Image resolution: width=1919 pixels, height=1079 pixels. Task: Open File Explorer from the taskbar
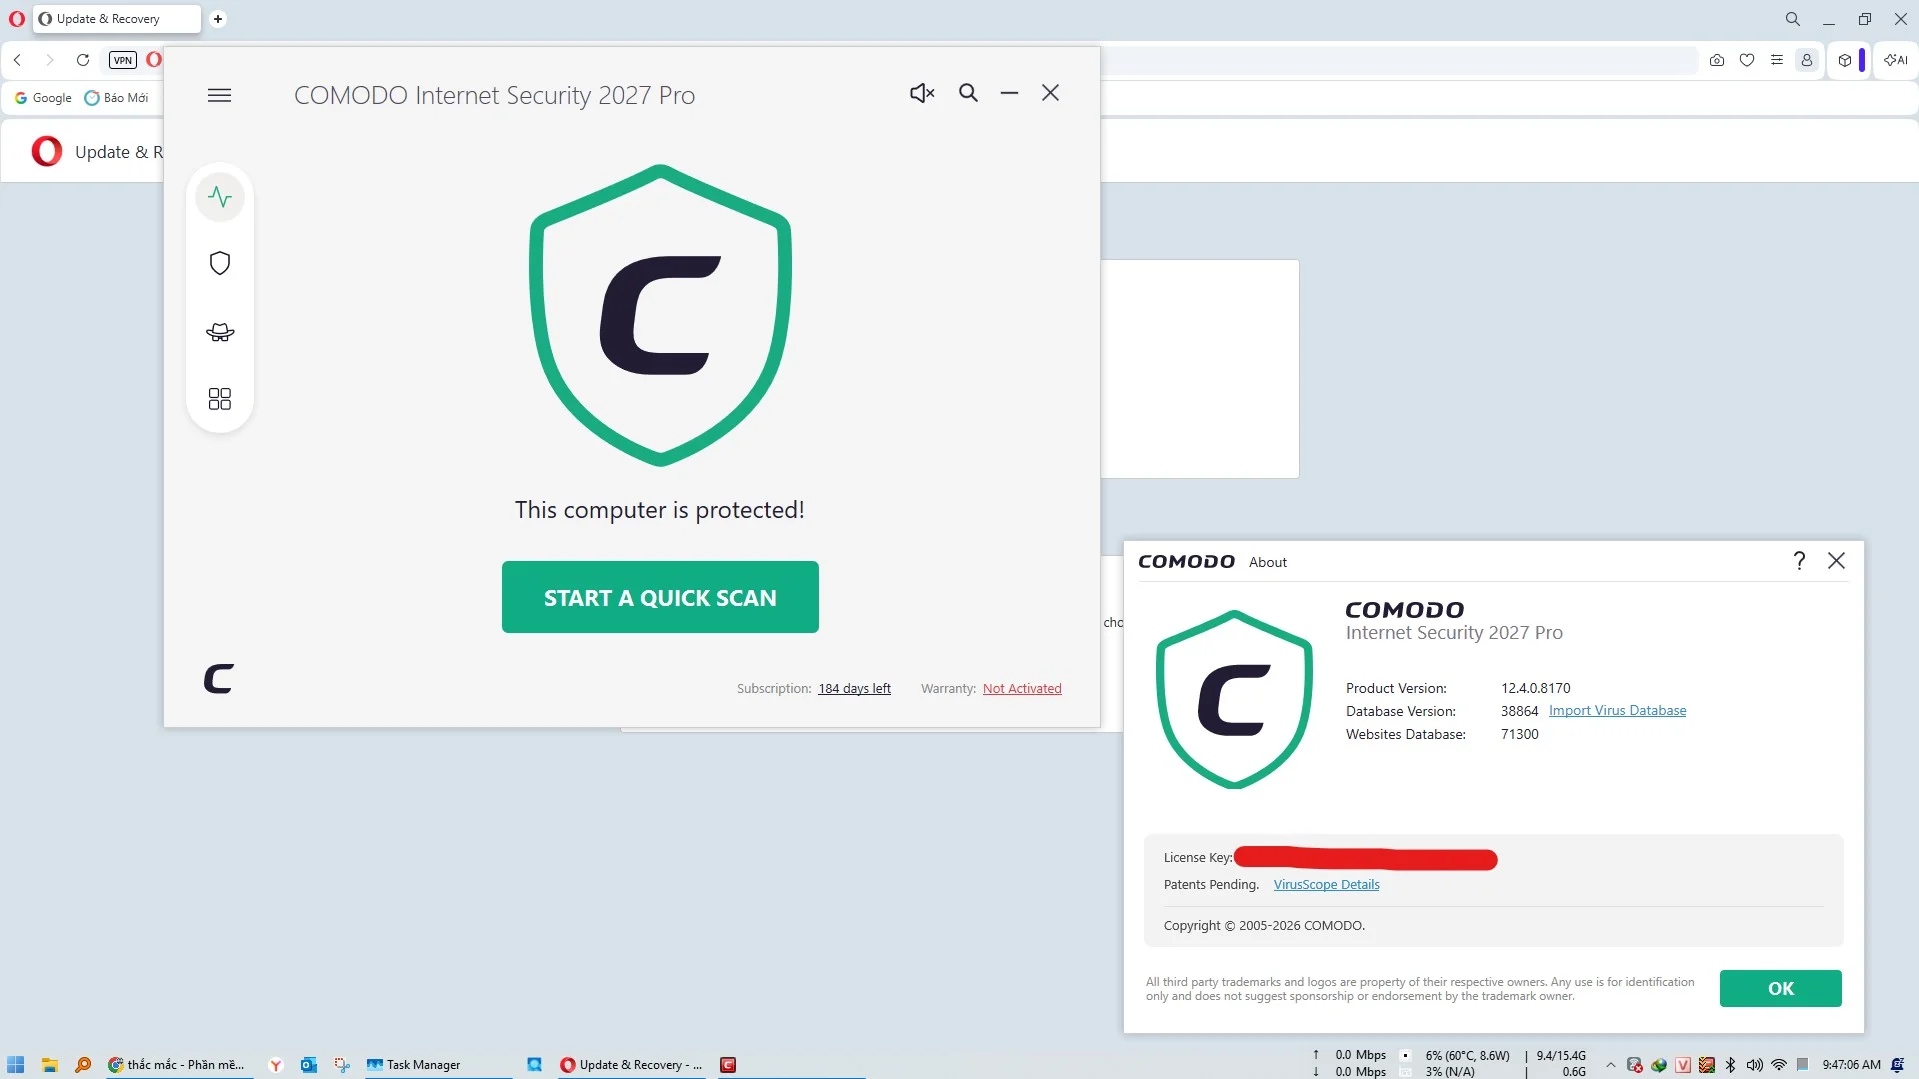coord(49,1064)
